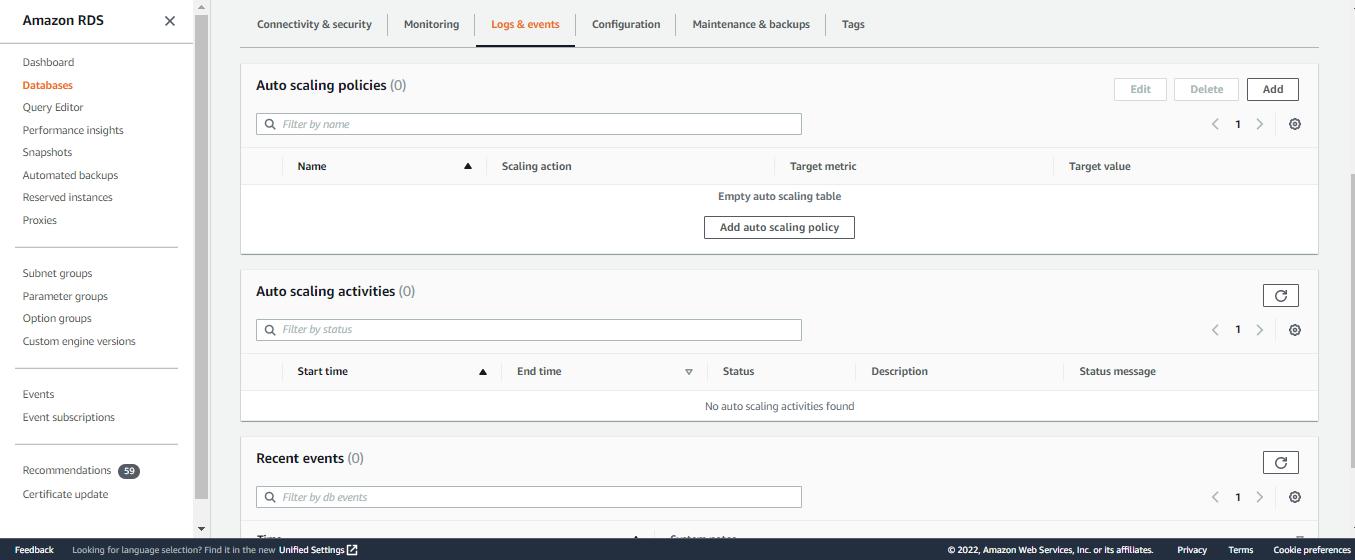This screenshot has height=560, width=1355.
Task: Open Auto scaling activities preferences gear
Action: point(1295,330)
